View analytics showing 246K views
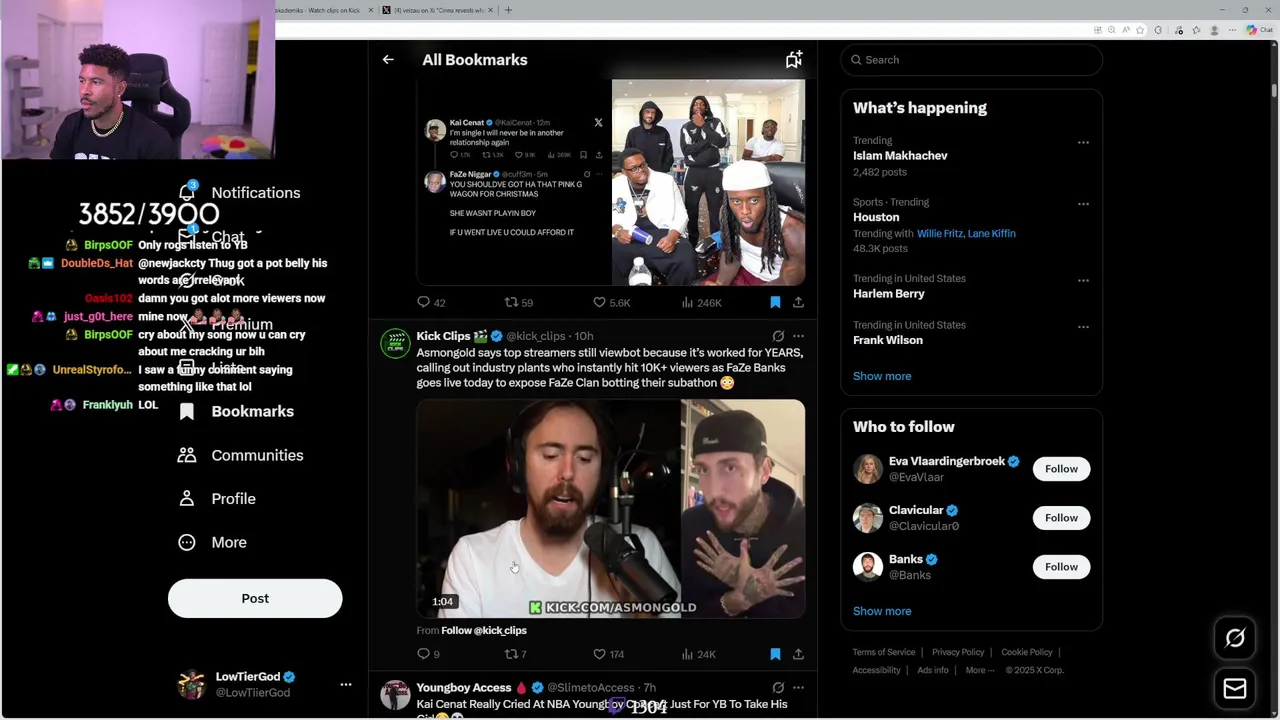 [x=701, y=302]
